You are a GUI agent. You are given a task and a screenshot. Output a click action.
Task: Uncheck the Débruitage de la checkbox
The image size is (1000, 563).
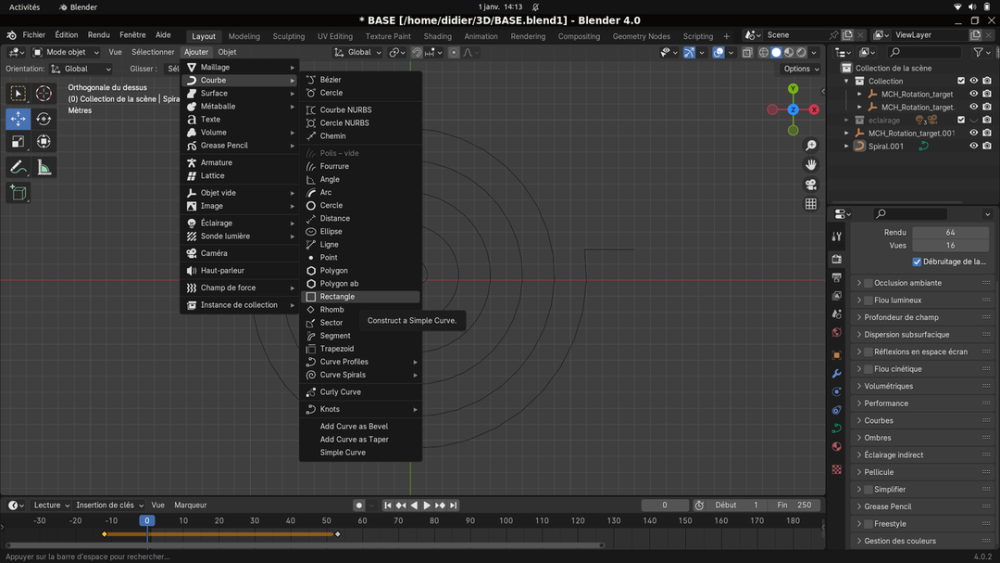click(x=917, y=262)
